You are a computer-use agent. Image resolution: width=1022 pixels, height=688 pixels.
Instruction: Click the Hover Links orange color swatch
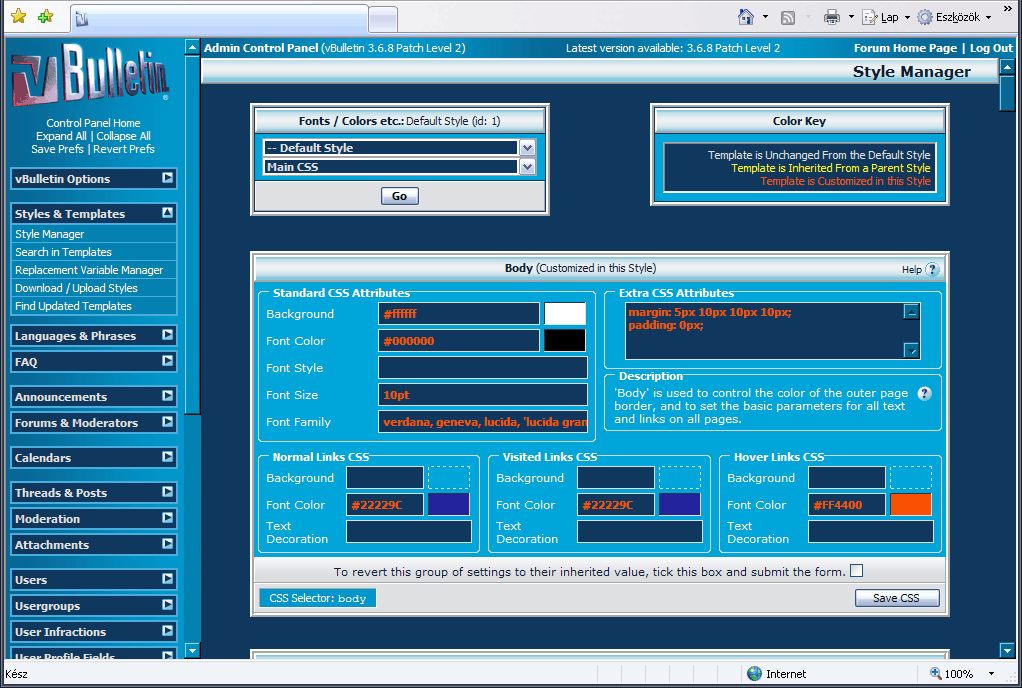coord(910,505)
